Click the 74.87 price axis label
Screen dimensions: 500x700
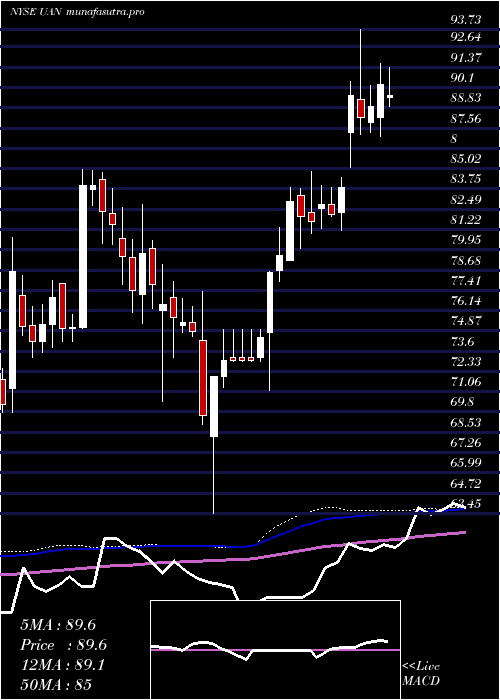[x=466, y=321]
